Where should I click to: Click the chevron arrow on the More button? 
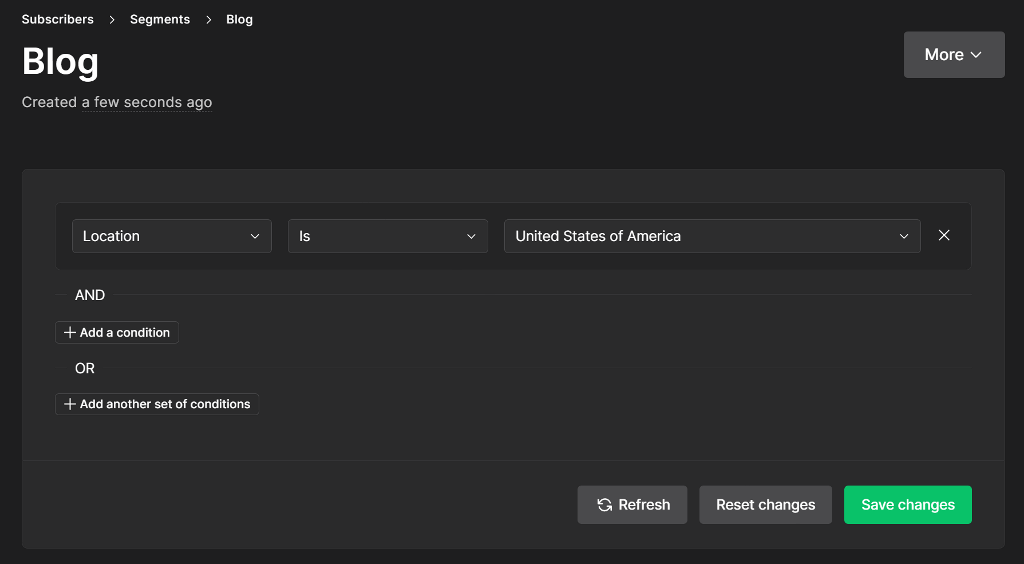pos(977,55)
